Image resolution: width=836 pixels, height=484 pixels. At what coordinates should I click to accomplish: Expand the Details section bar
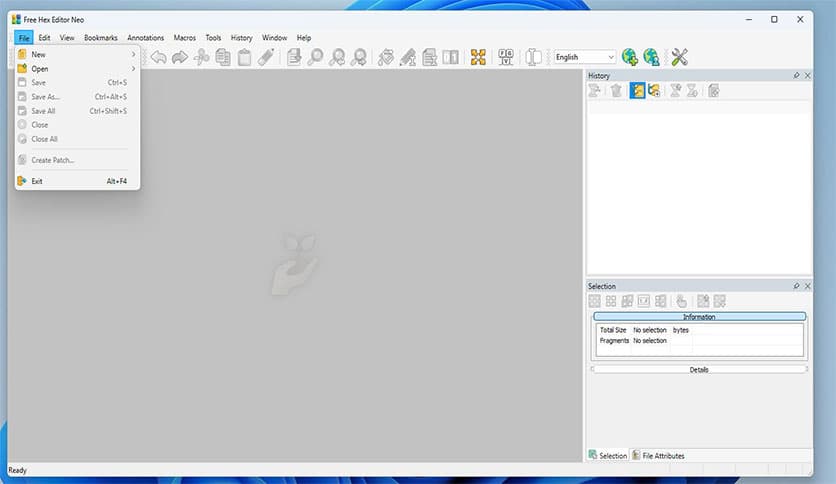click(x=699, y=369)
